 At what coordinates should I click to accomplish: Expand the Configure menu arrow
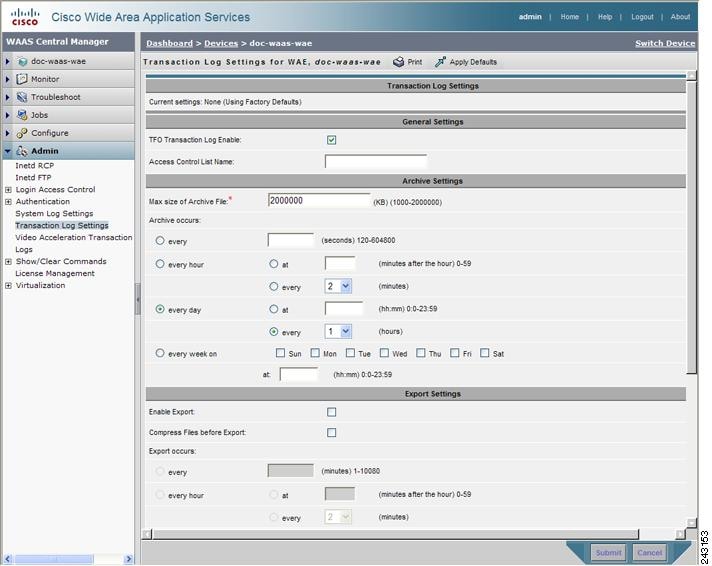(7, 133)
